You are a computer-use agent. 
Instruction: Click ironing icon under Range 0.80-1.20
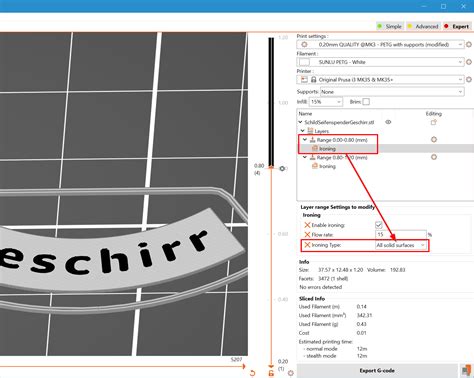pyautogui.click(x=315, y=166)
